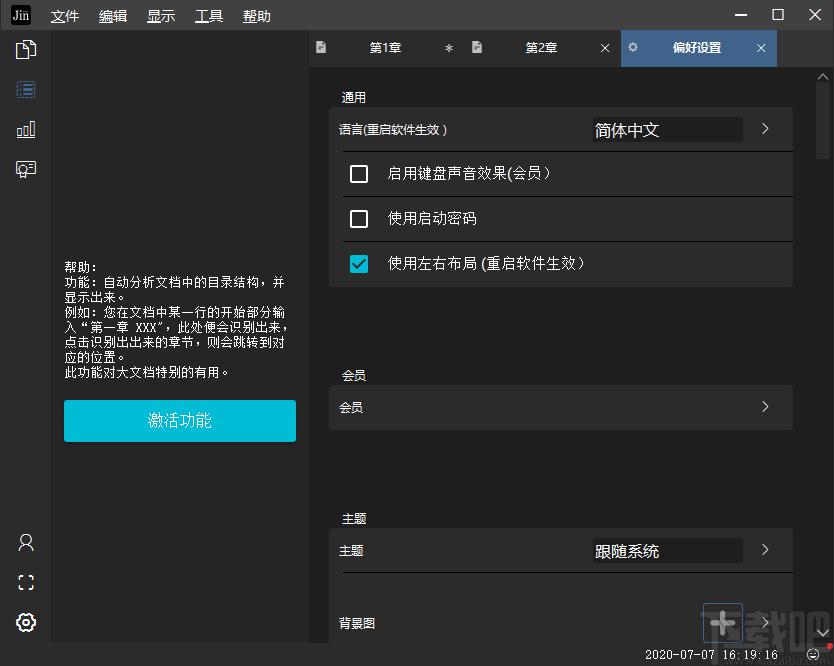Enable 使用启动密码 checkbox
This screenshot has width=834, height=666.
[x=359, y=219]
